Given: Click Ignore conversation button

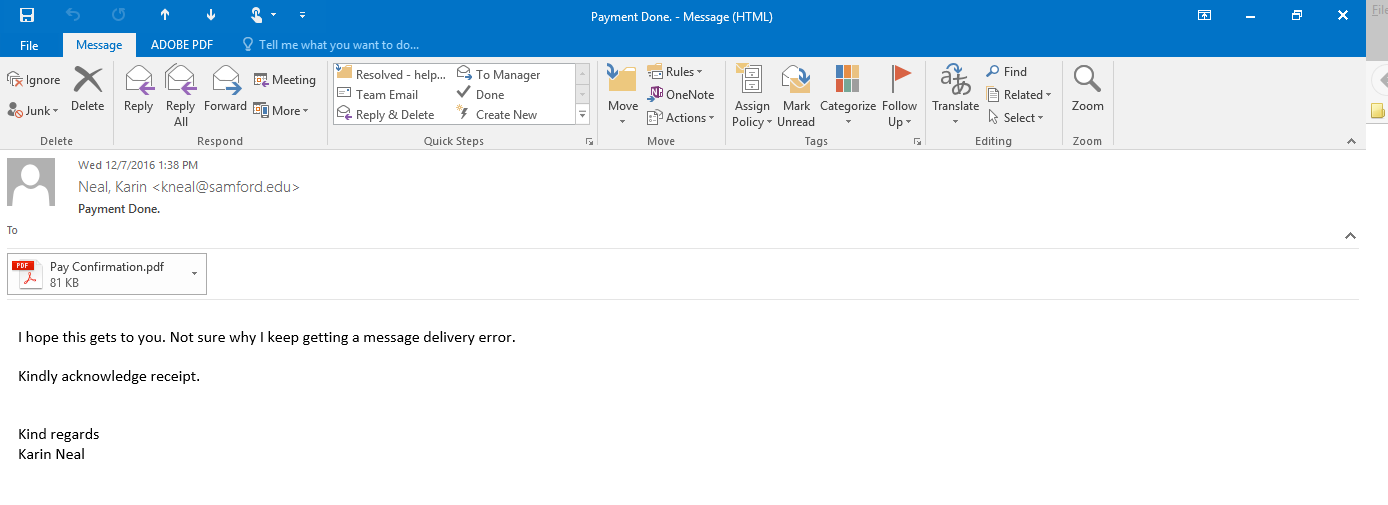Looking at the screenshot, I should pos(34,80).
